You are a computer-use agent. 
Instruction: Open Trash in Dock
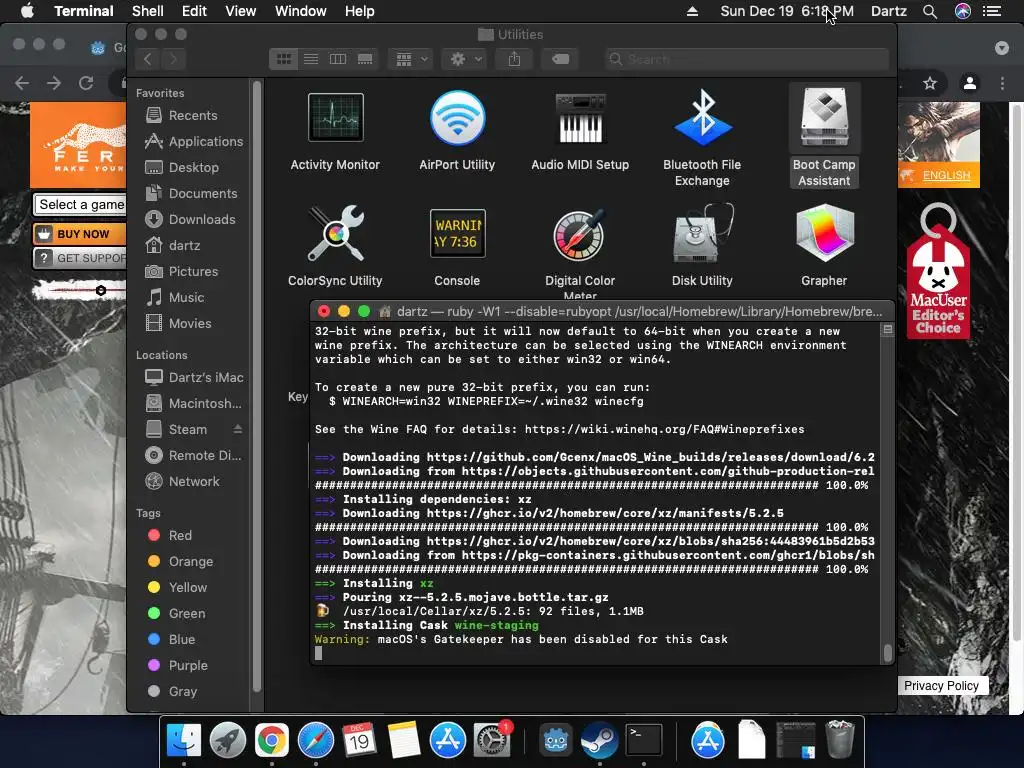839,740
